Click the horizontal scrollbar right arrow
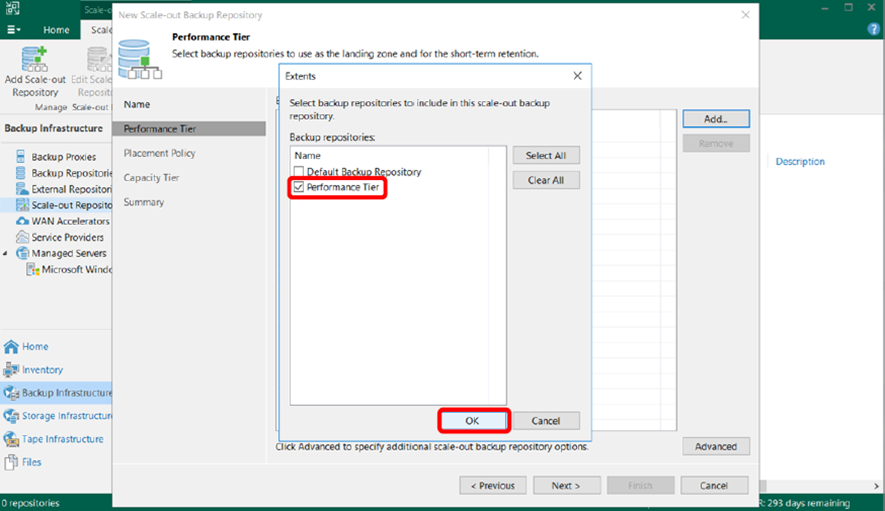Image resolution: width=885 pixels, height=511 pixels. 876,486
